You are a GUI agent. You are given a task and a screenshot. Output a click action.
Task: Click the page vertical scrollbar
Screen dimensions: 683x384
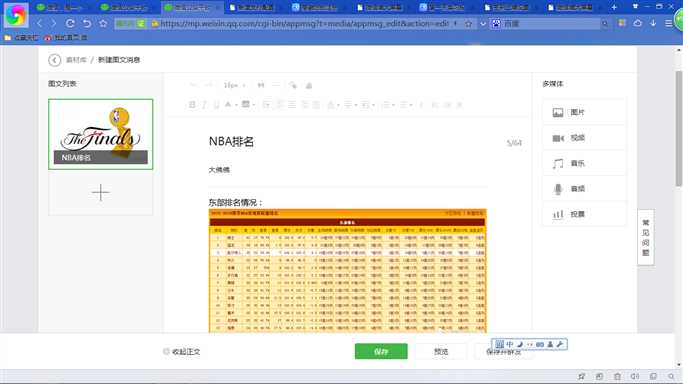679,128
